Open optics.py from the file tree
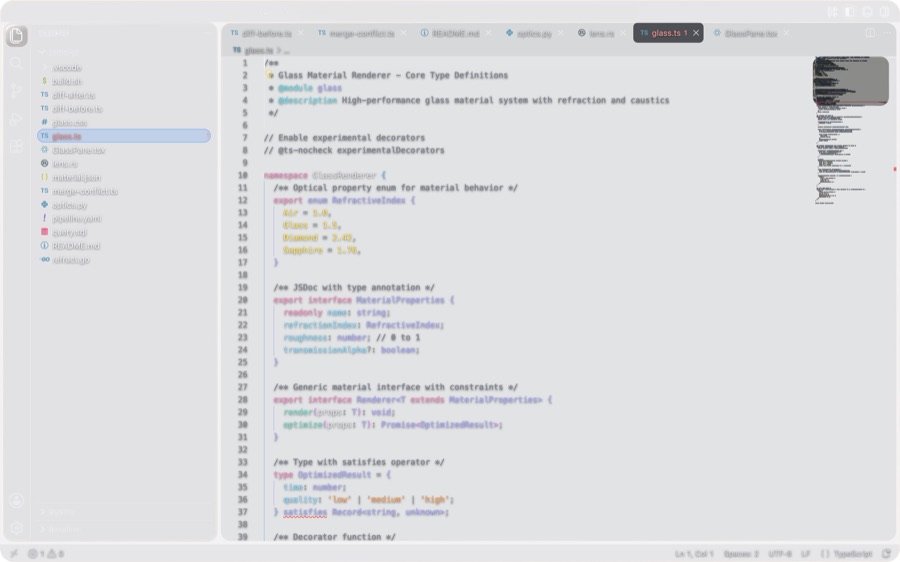The width and height of the screenshot is (900, 562). pyautogui.click(x=123, y=206)
